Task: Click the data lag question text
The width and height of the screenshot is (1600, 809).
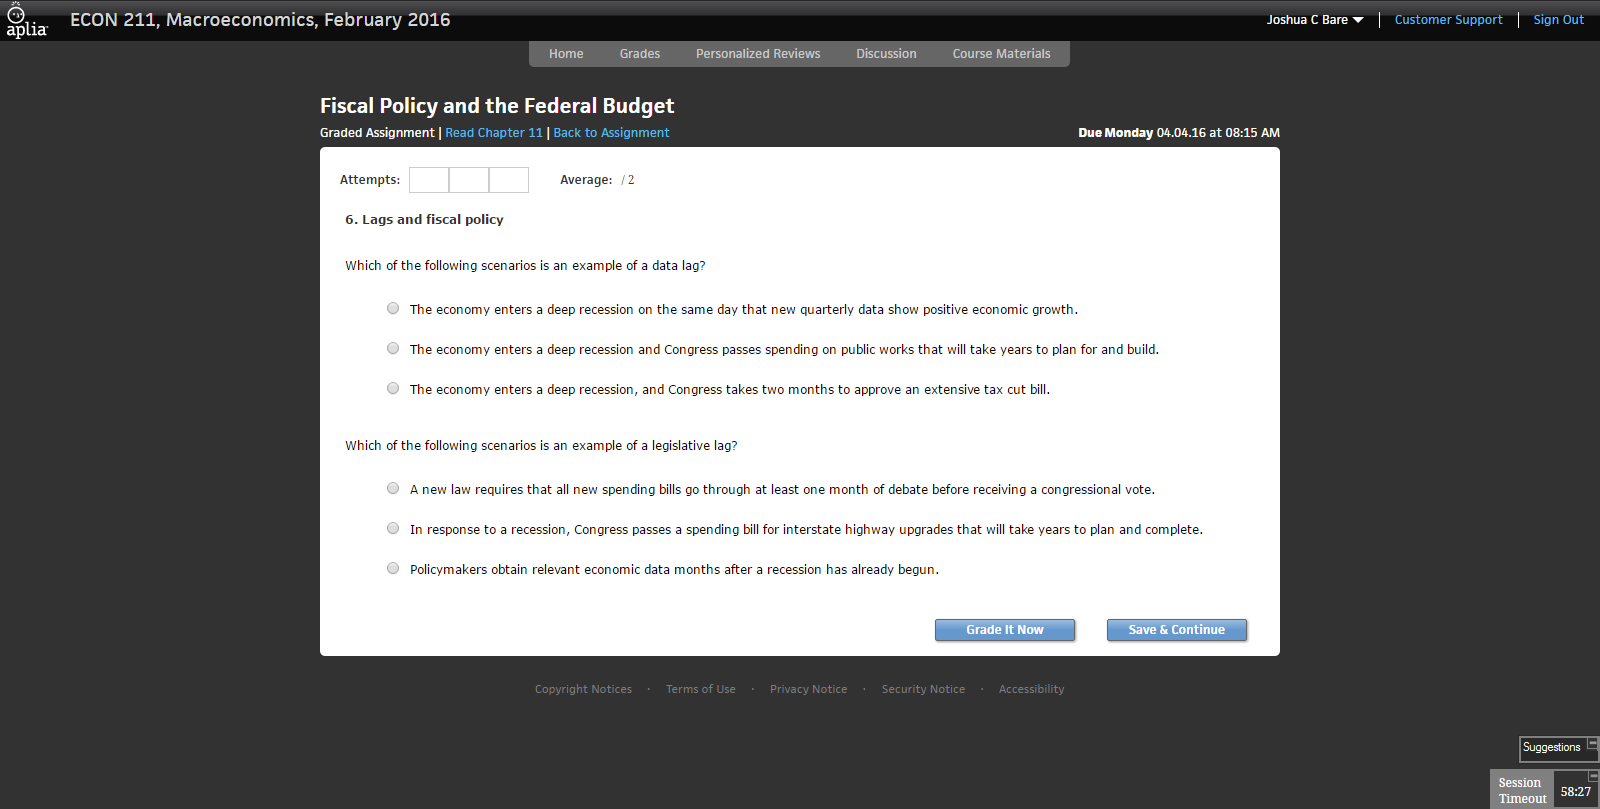Action: (x=525, y=266)
